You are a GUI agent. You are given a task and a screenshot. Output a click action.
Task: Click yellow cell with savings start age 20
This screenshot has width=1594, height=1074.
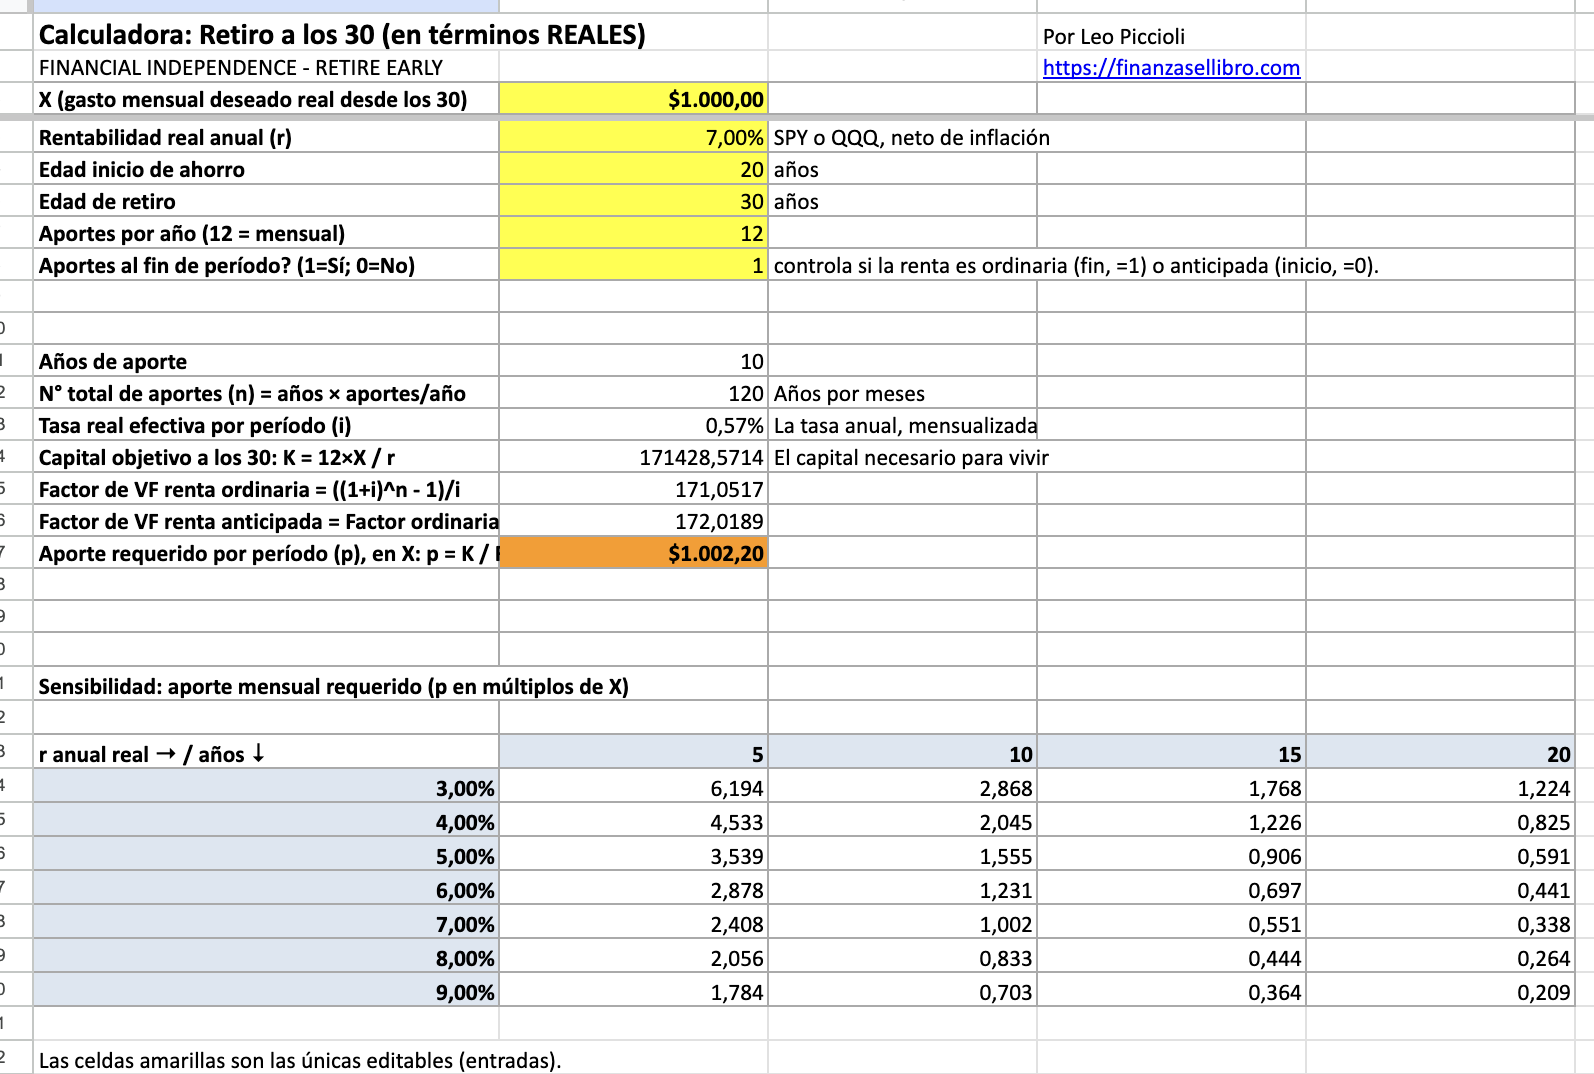pyautogui.click(x=633, y=169)
